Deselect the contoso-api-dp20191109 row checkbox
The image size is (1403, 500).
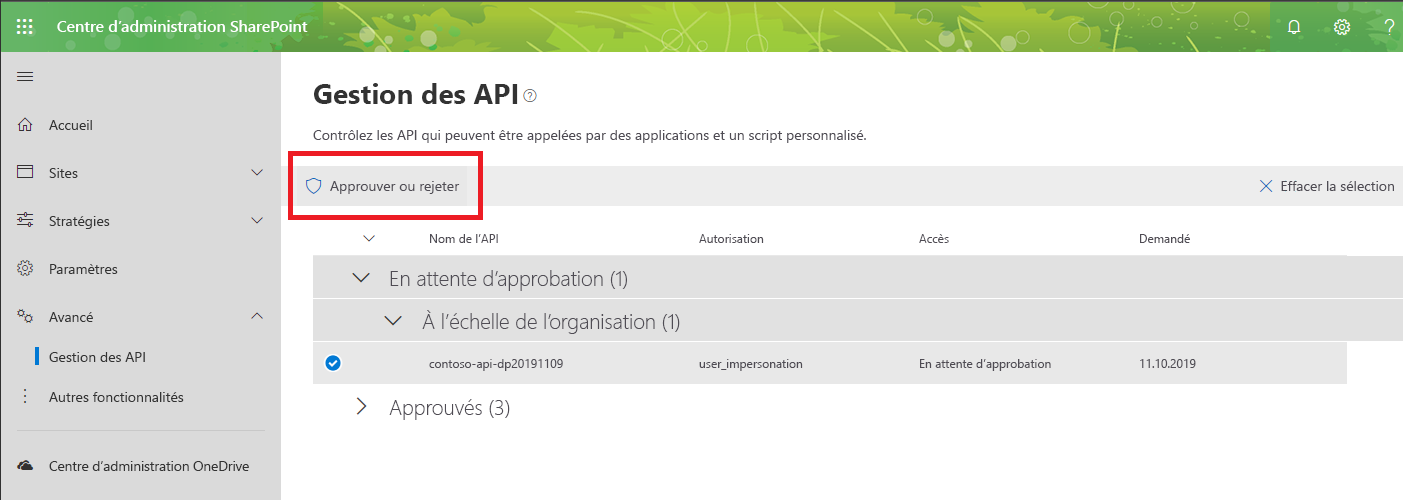tap(333, 364)
